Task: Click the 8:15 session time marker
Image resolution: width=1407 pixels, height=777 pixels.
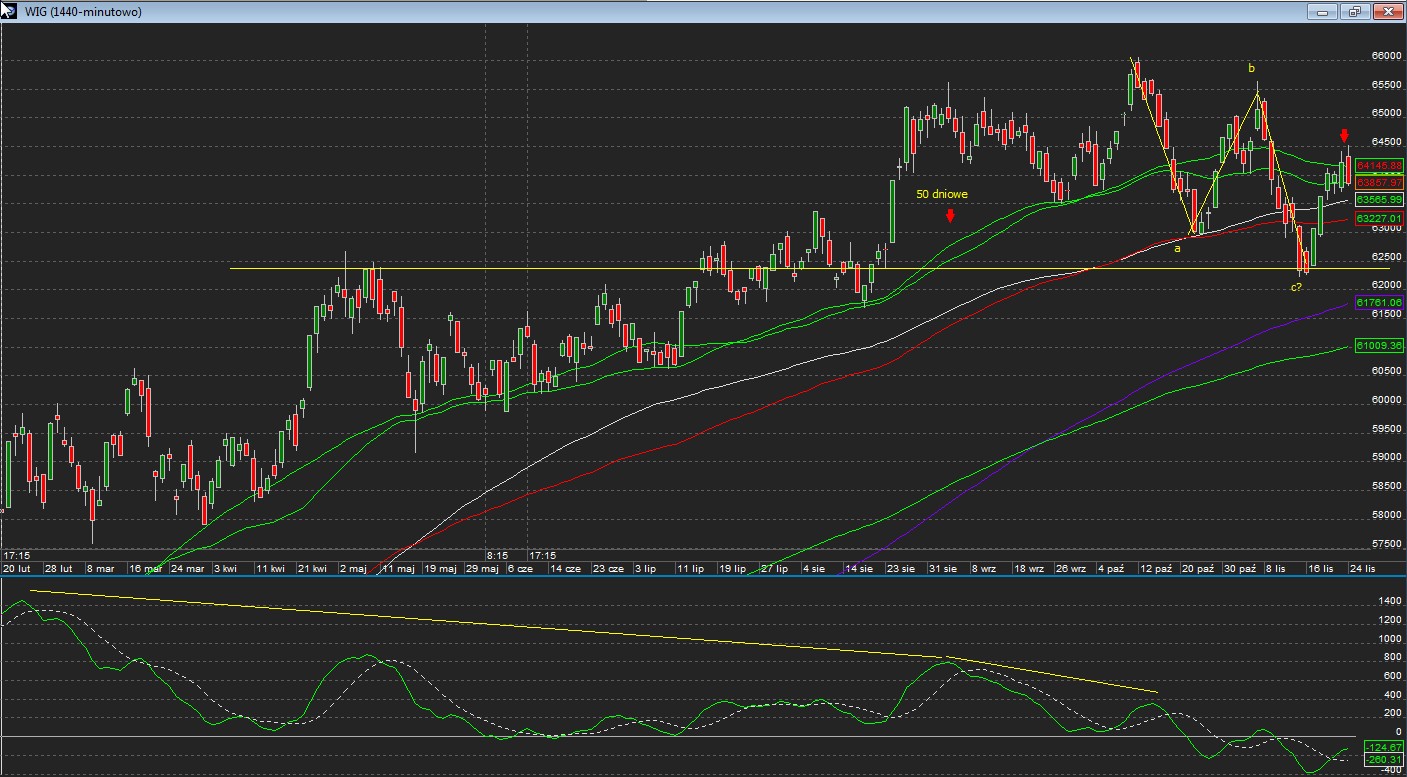Action: (x=497, y=554)
